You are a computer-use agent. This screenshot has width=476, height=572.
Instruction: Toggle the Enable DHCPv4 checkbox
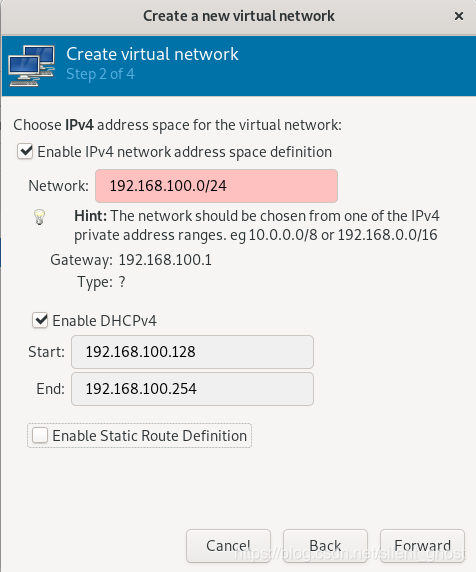coord(40,321)
